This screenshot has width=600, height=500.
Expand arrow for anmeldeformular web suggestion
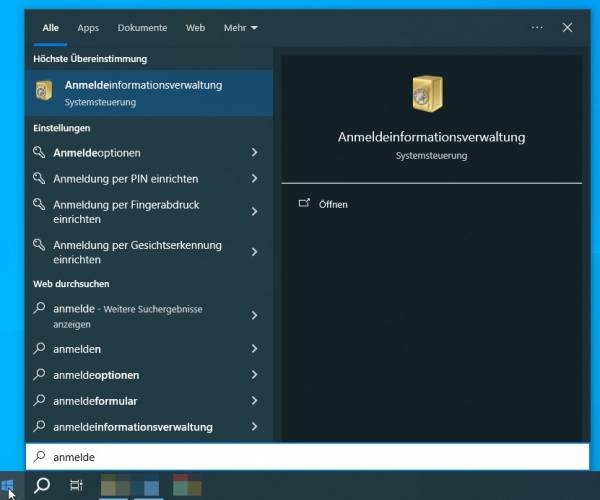tap(254, 401)
